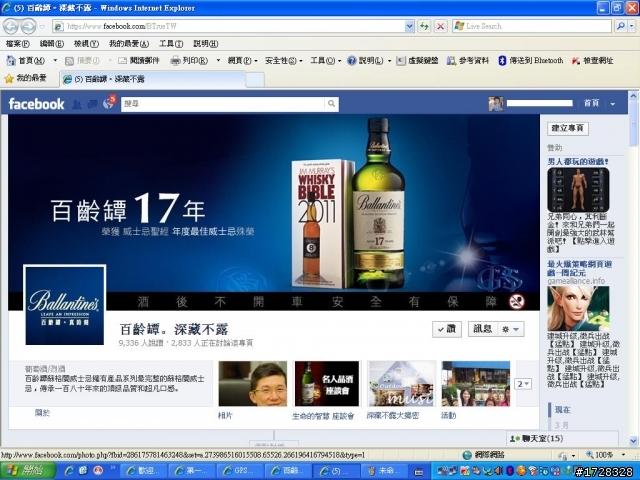The height and width of the screenshot is (480, 640).
Task: Open Facebook friend requests icon
Action: pos(76,104)
